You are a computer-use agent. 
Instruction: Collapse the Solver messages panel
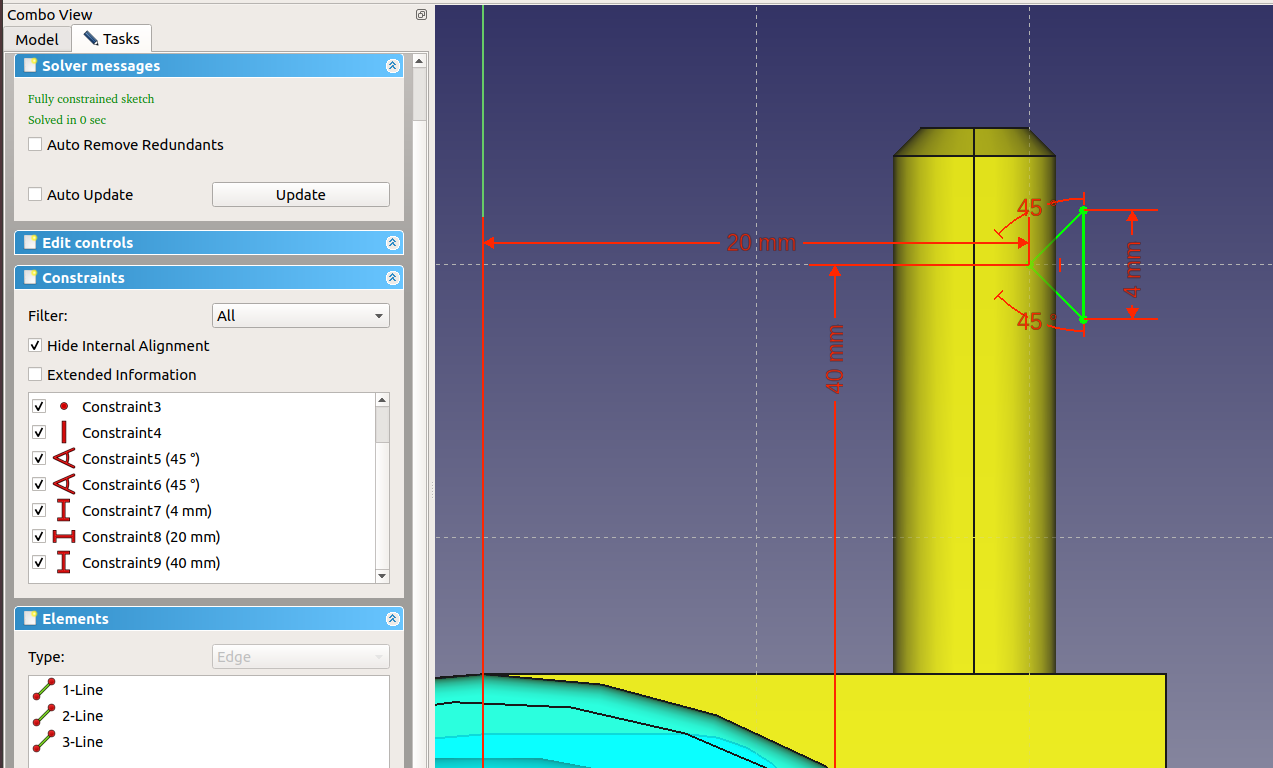392,66
